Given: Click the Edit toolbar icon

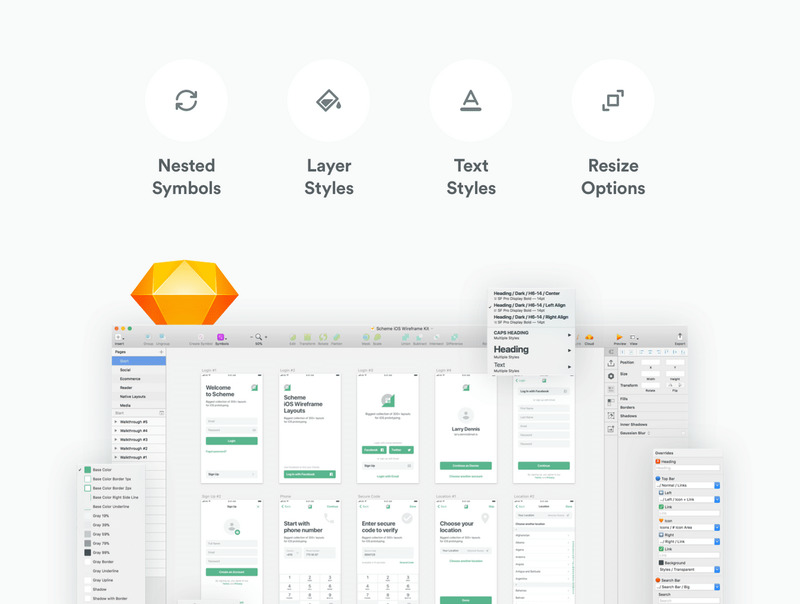Looking at the screenshot, I should [x=293, y=337].
